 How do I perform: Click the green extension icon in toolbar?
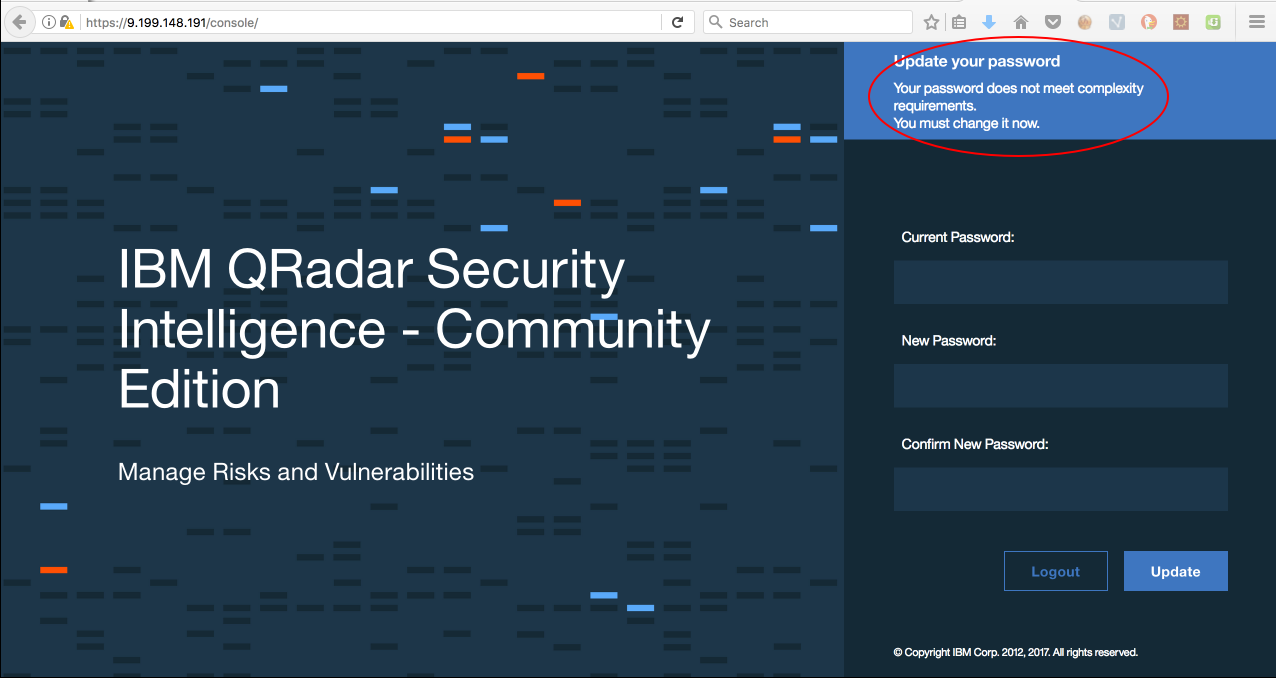coord(1212,21)
